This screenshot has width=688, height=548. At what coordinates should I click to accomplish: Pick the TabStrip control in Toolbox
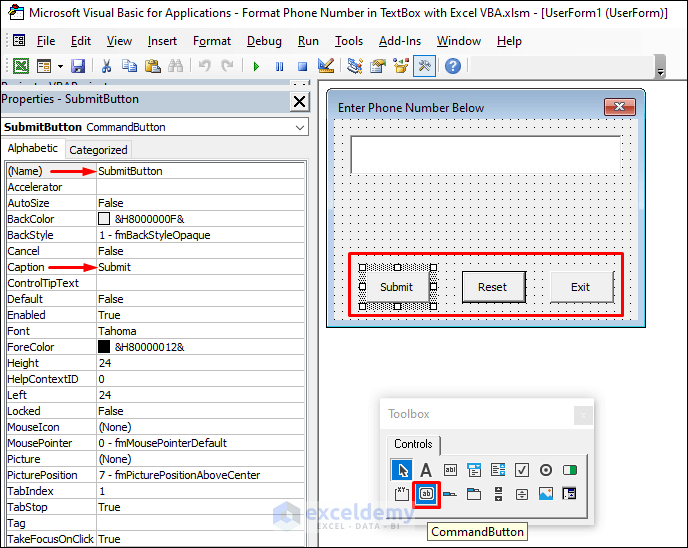click(450, 494)
